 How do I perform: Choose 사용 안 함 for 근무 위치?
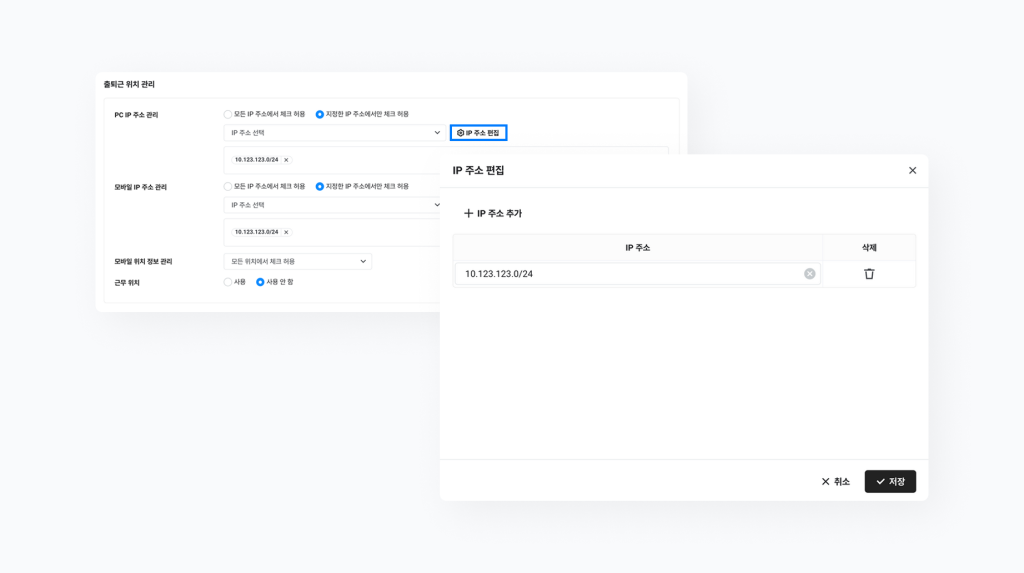[x=260, y=282]
